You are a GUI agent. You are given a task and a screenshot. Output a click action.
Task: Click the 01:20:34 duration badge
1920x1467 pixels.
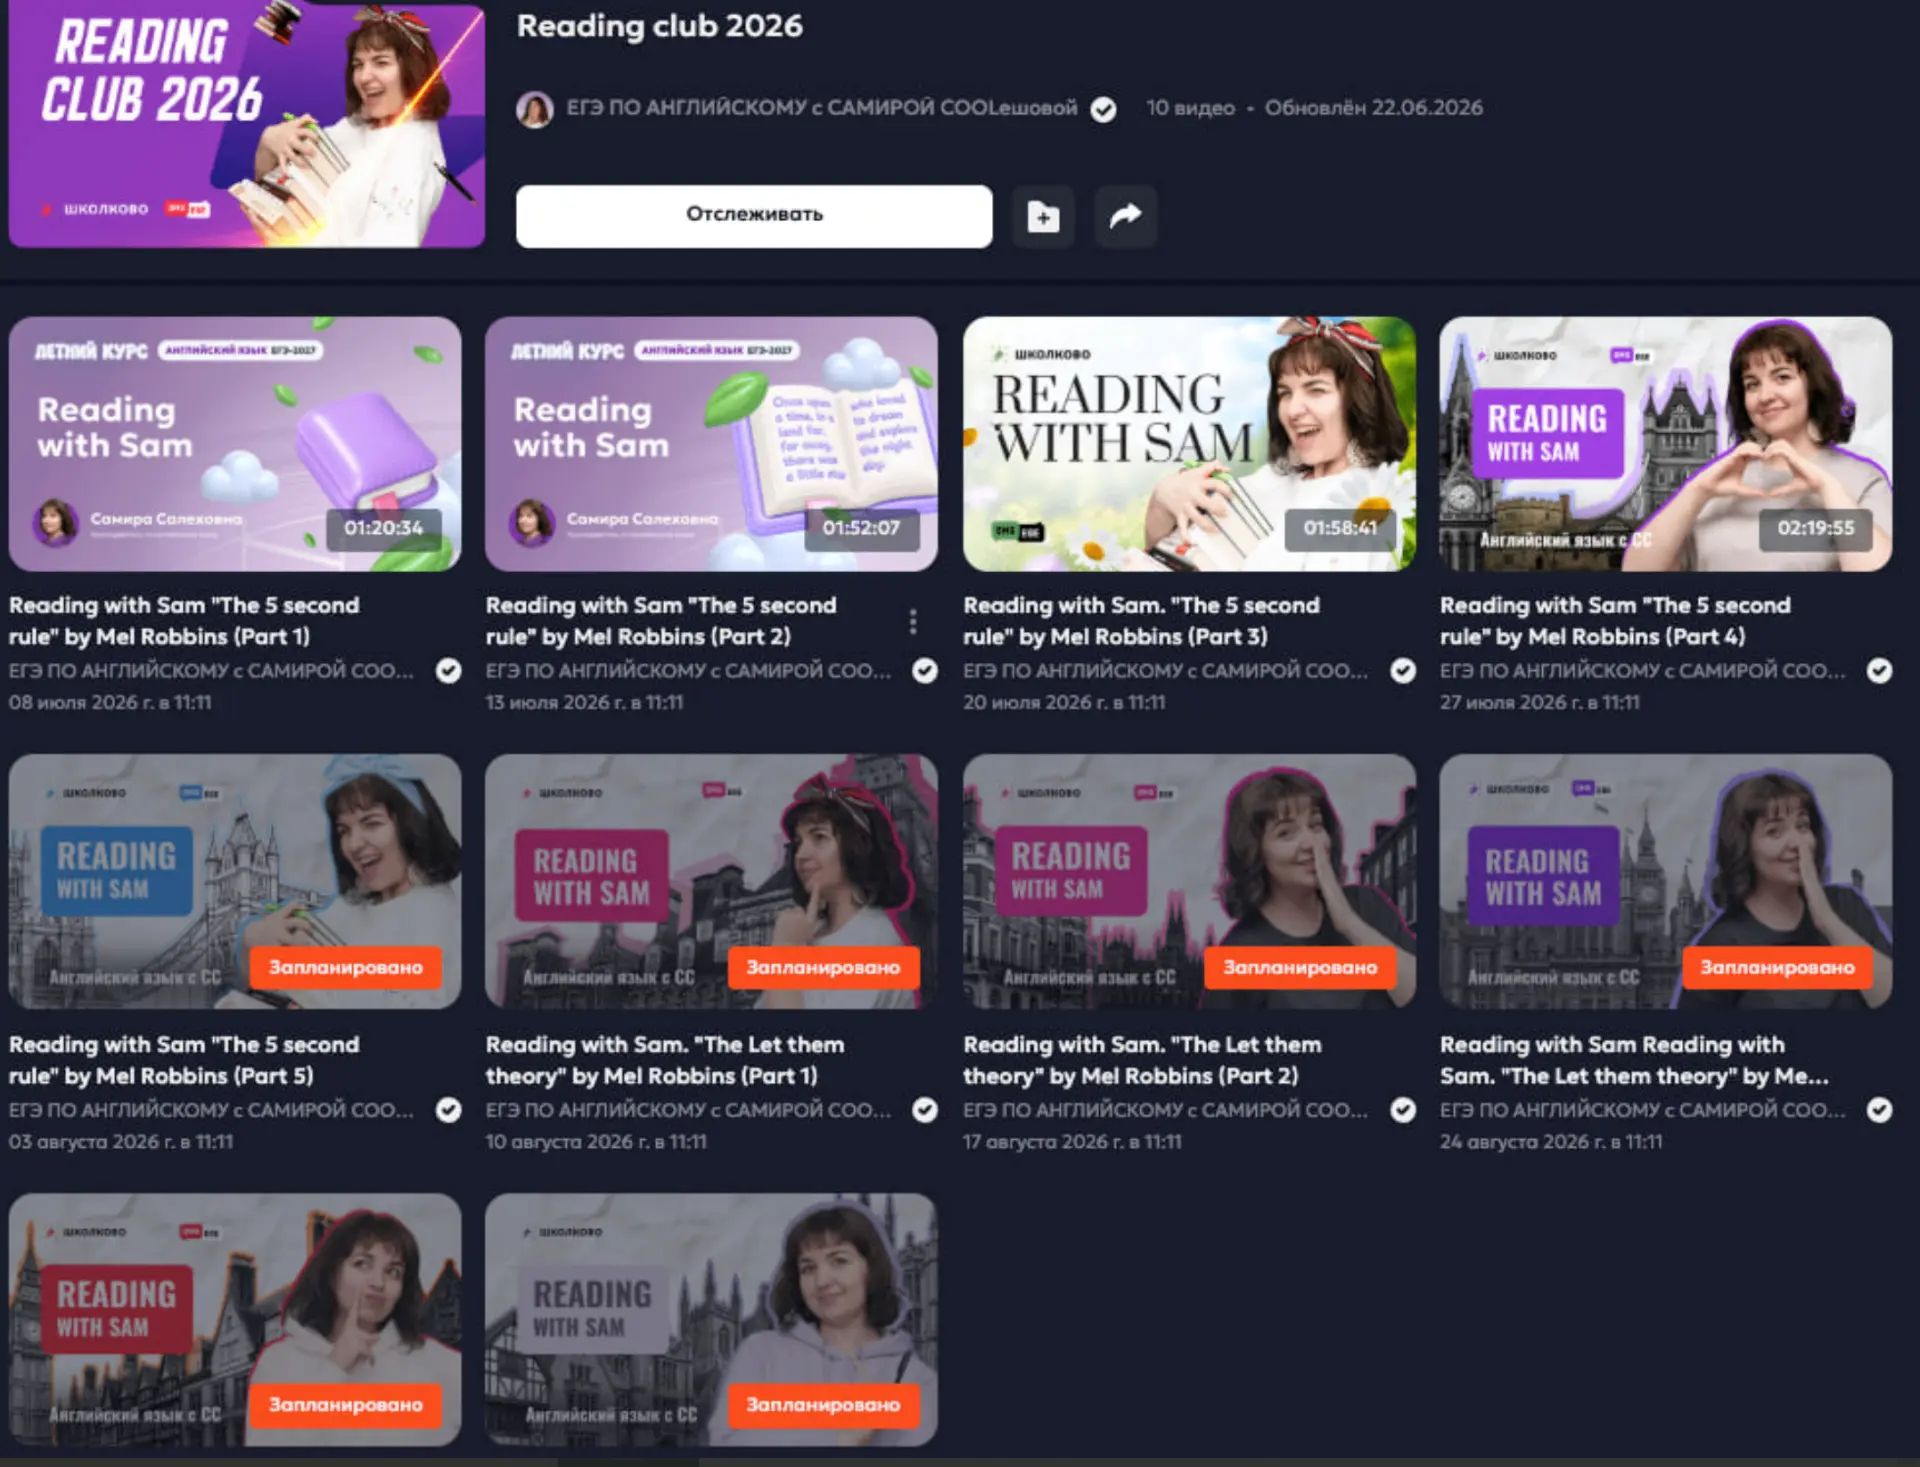[x=384, y=528]
